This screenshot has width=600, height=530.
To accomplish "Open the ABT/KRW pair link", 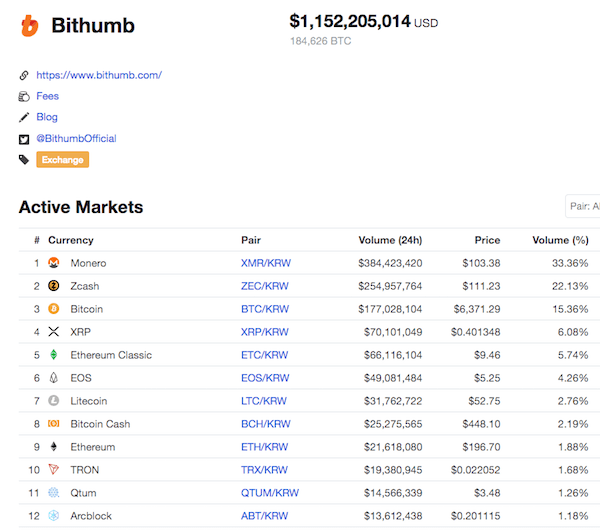I will point(264,516).
